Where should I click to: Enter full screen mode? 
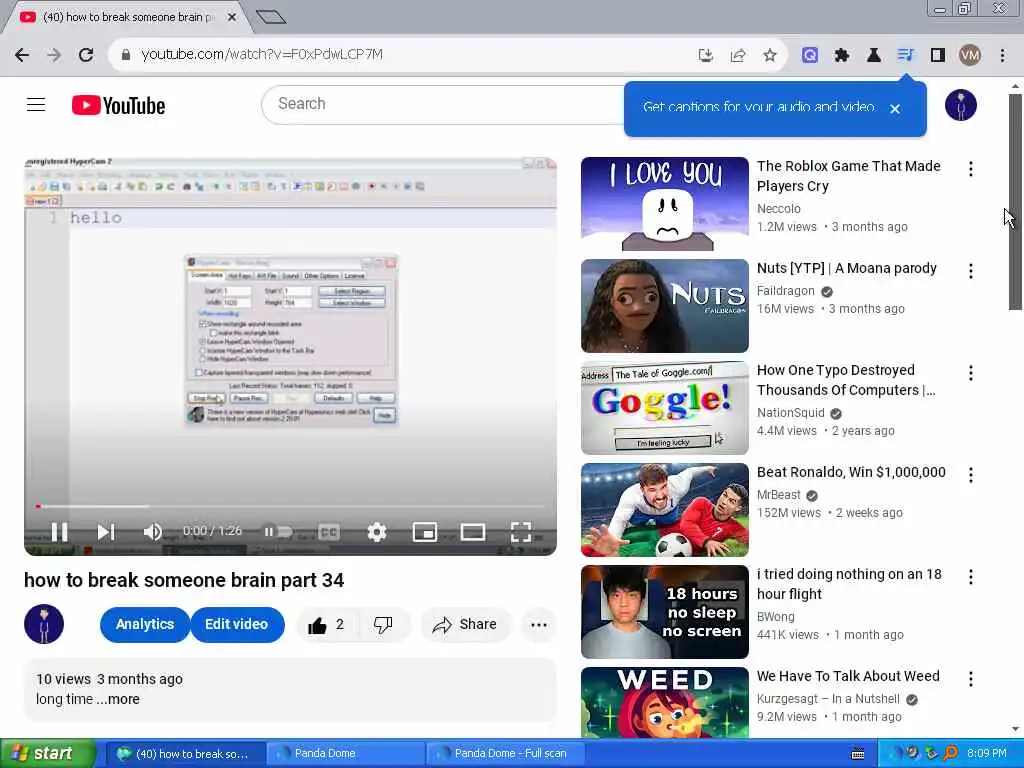click(x=520, y=532)
